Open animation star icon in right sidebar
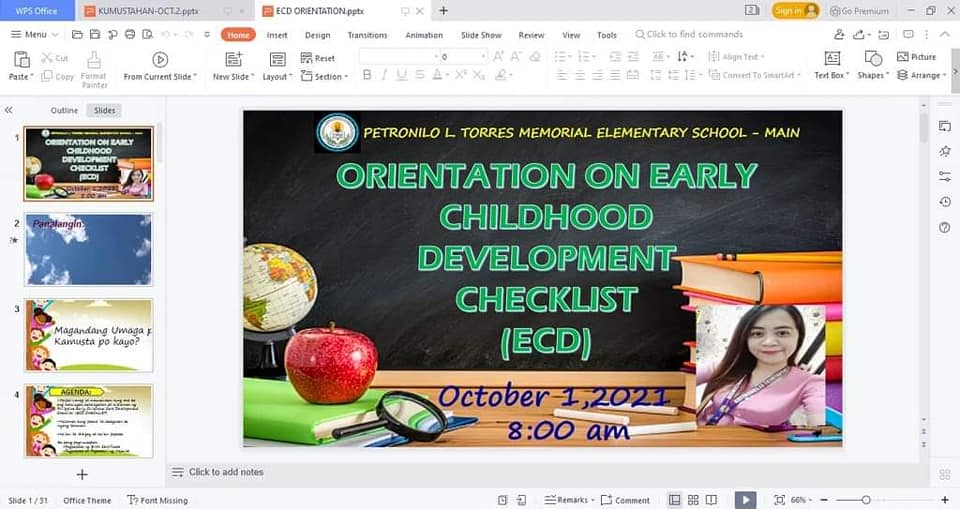This screenshot has height=509, width=960. point(945,151)
